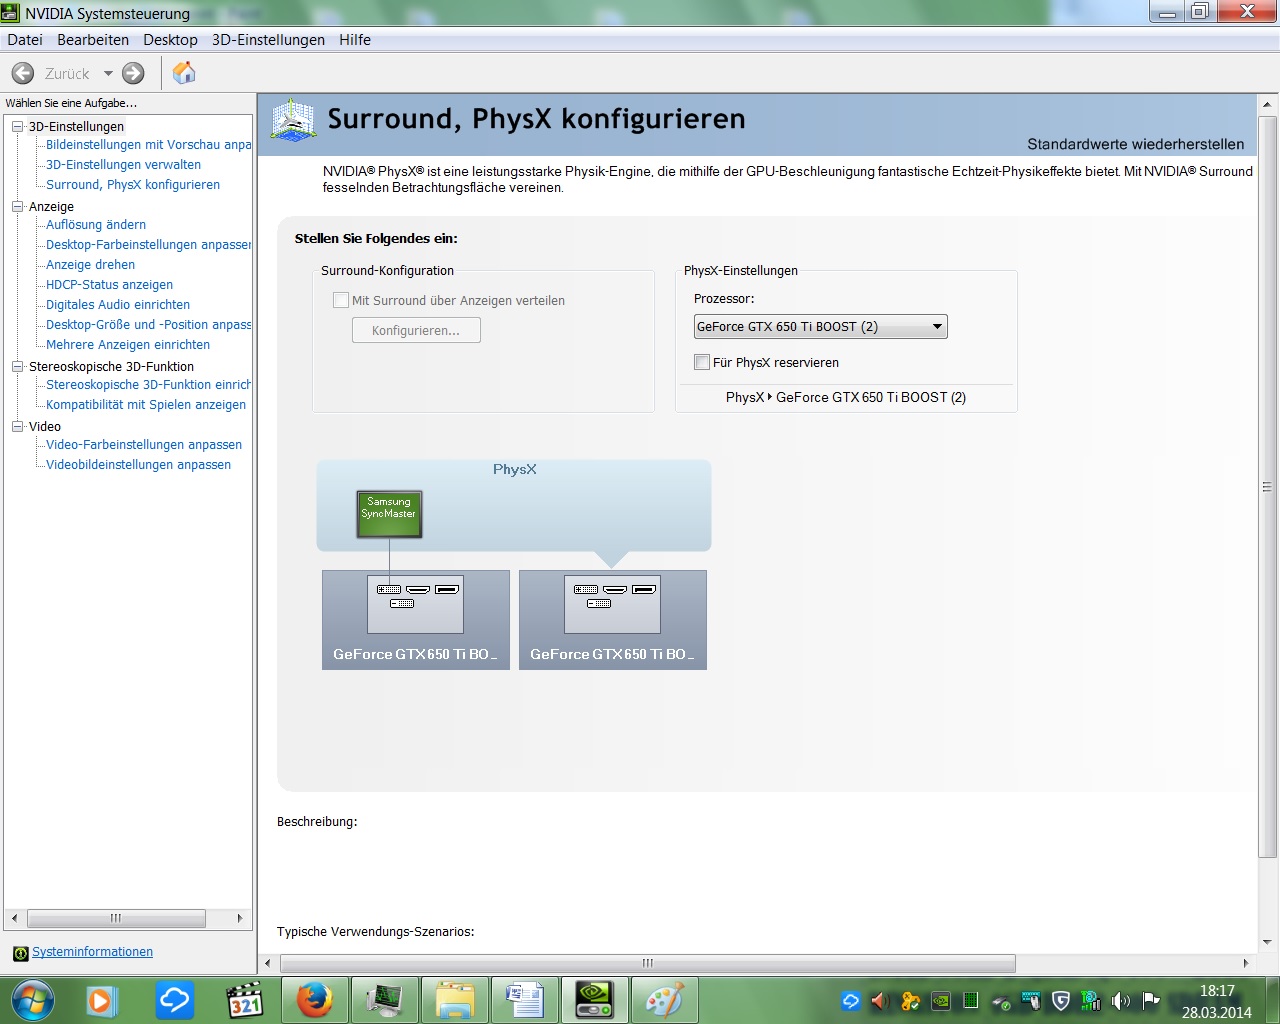Viewport: 1280px width, 1024px height.
Task: Click the Systeminformationen icon
Action: [20, 953]
